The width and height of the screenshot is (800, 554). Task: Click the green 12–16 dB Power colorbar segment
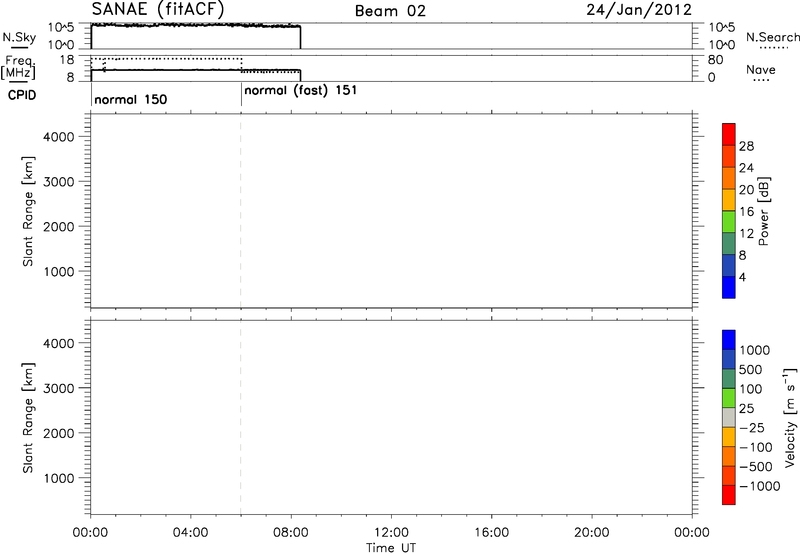(x=729, y=221)
